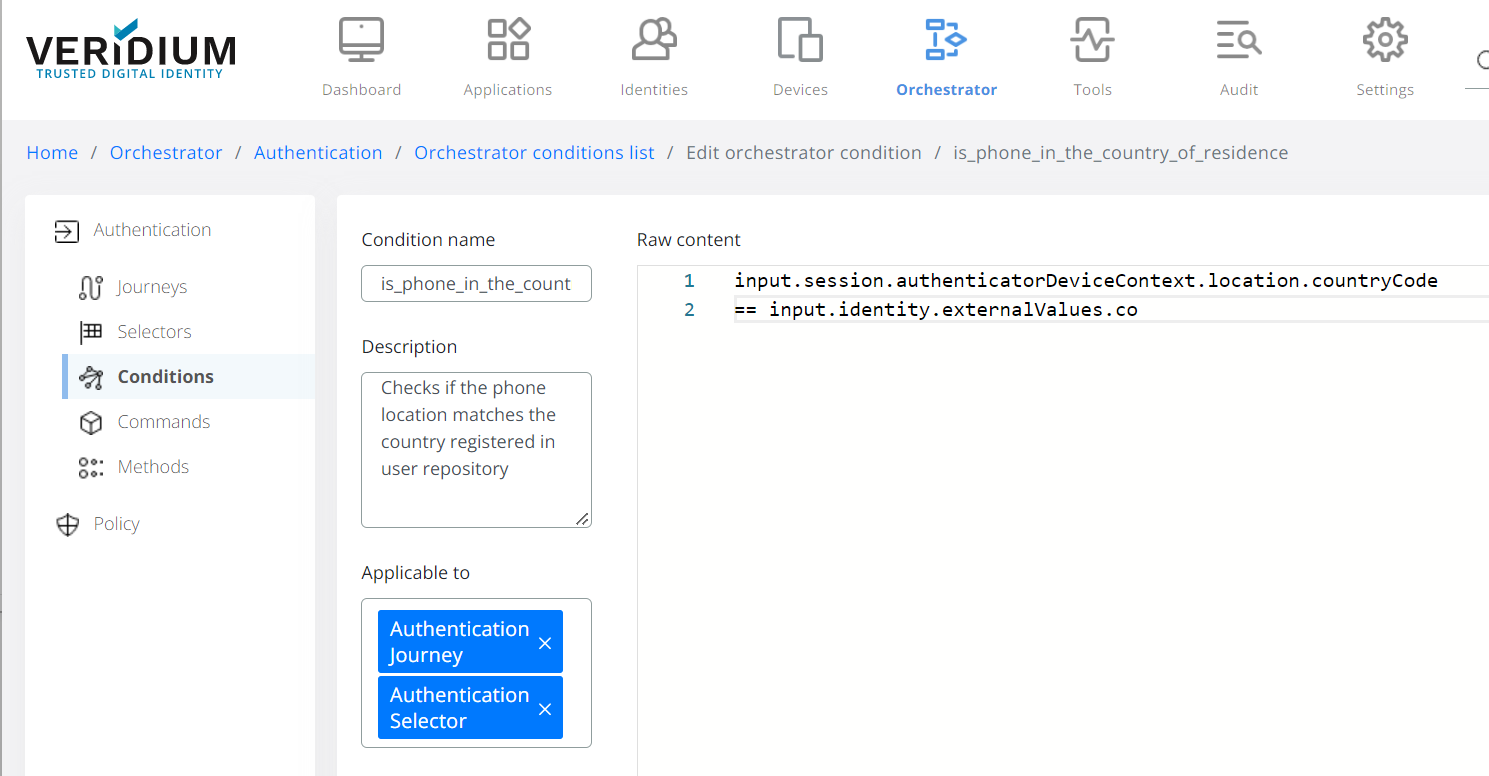Go to Orchestrator conditions list breadcrumb
This screenshot has width=1489, height=776.
[x=534, y=153]
